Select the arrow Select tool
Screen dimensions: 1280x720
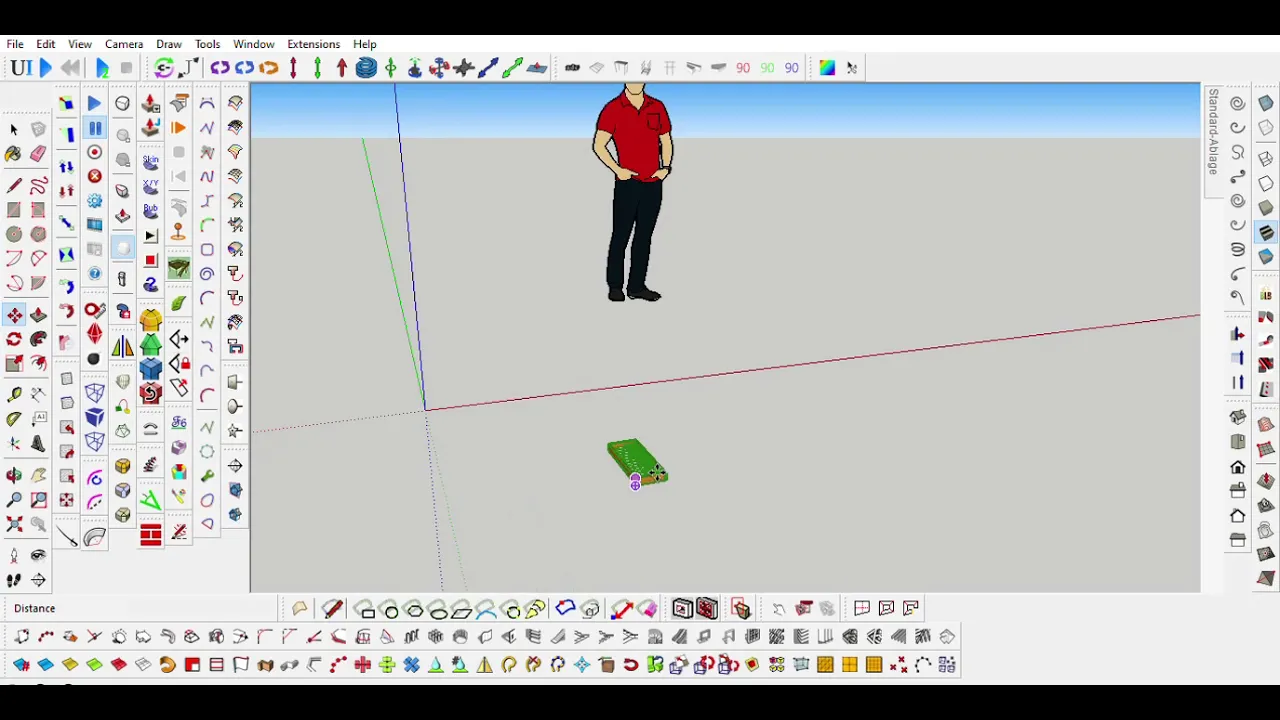[14, 129]
